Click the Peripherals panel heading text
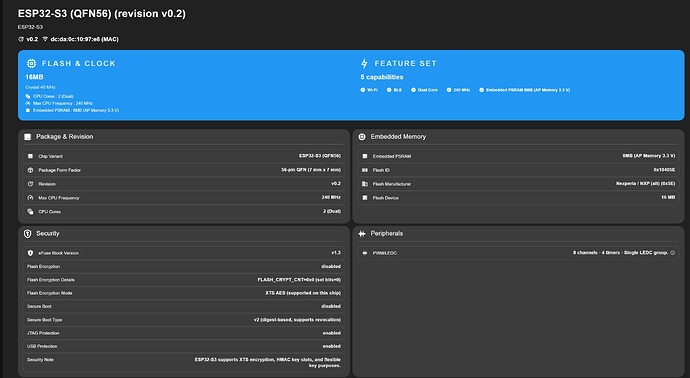Screen dimensions: 690x378 (x=387, y=234)
